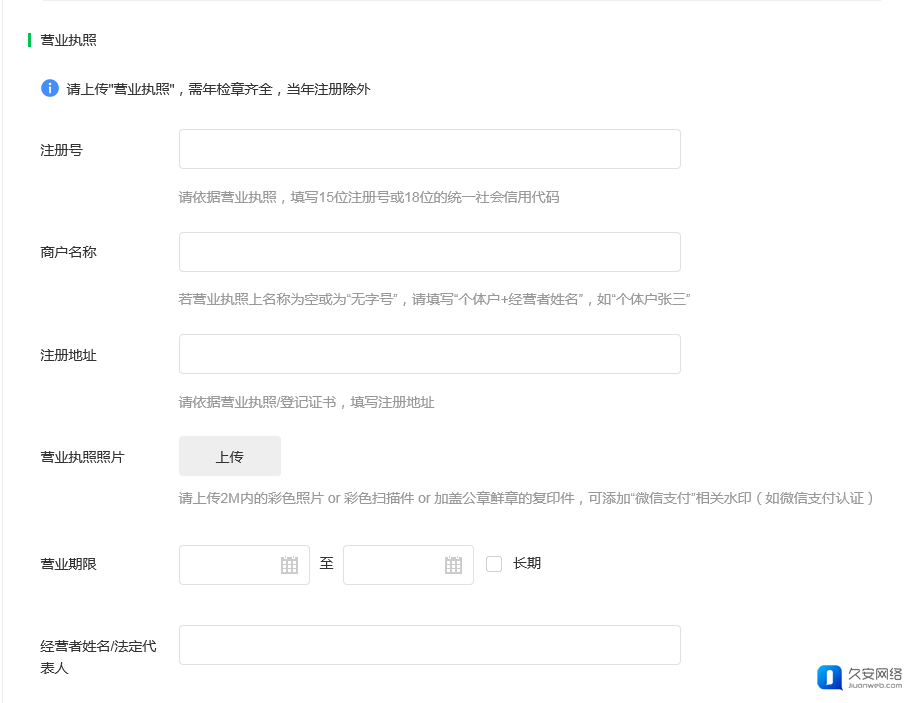
Task: Click the 久安网络 logo icon
Action: pyautogui.click(x=830, y=677)
